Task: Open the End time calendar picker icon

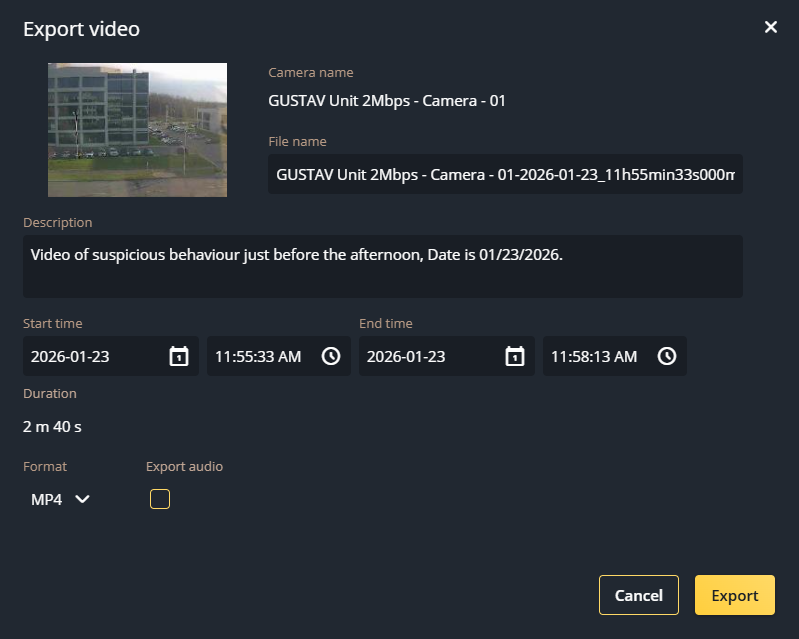Action: tap(515, 357)
